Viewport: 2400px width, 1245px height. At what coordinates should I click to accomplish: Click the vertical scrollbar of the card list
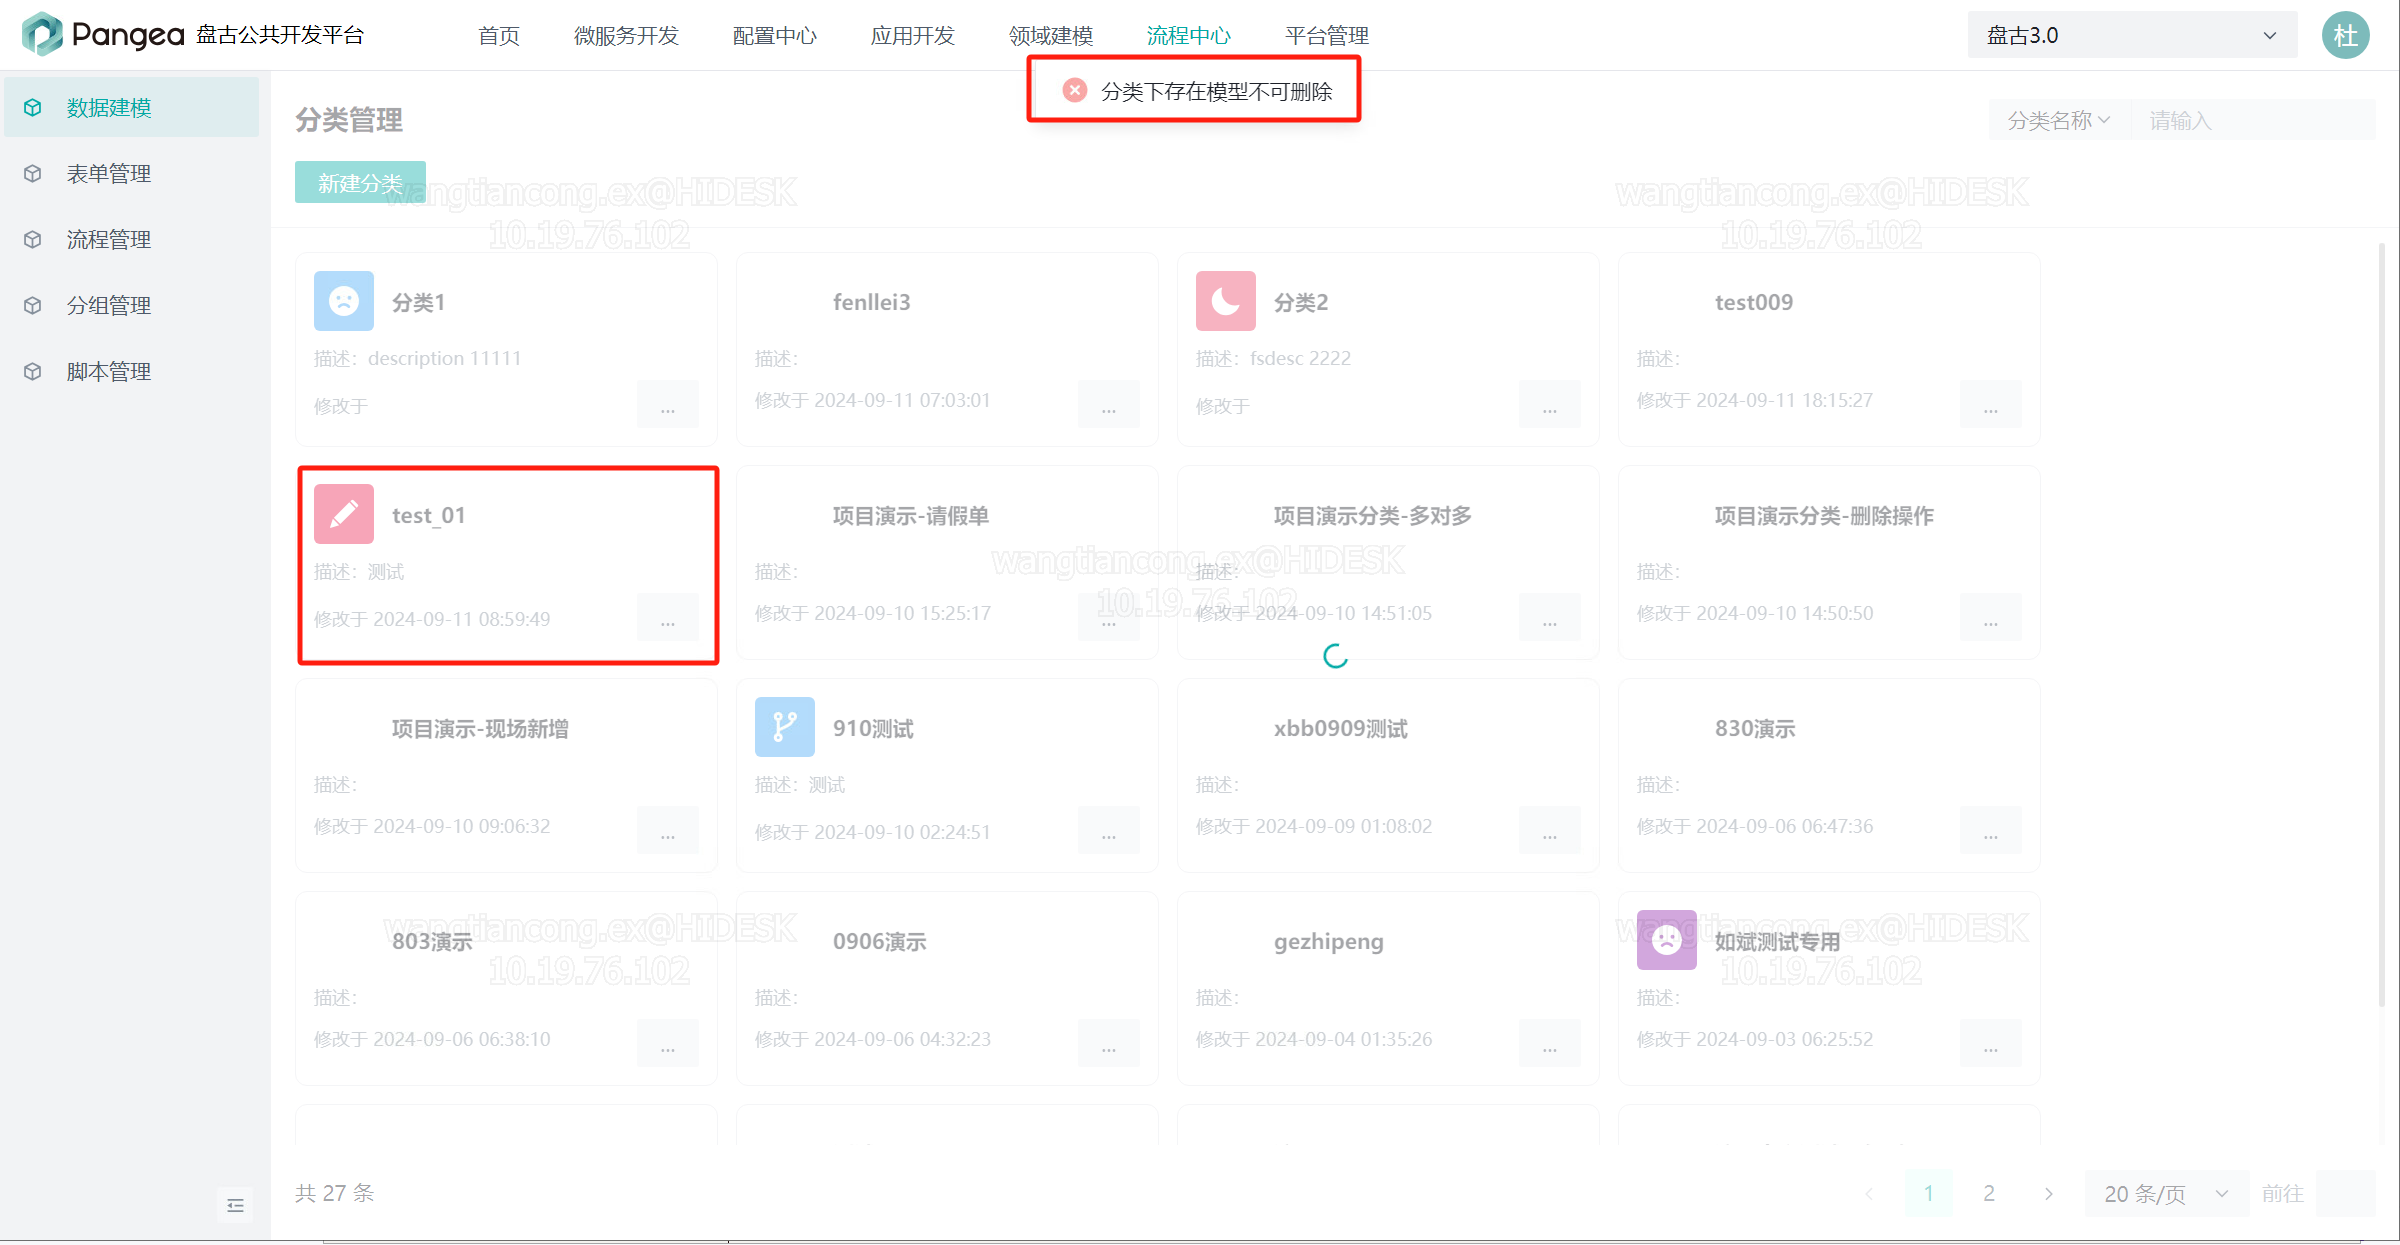[x=2382, y=625]
